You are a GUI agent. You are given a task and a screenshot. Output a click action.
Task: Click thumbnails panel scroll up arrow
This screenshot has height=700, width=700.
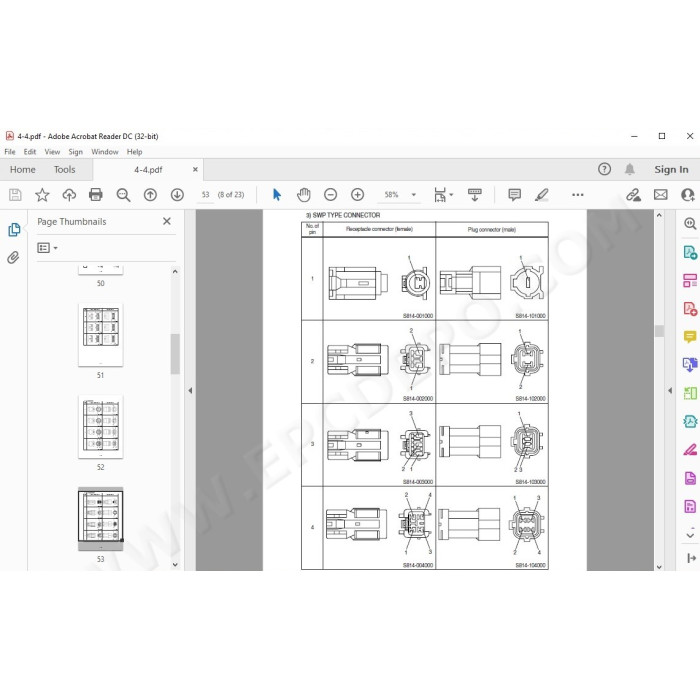(175, 271)
